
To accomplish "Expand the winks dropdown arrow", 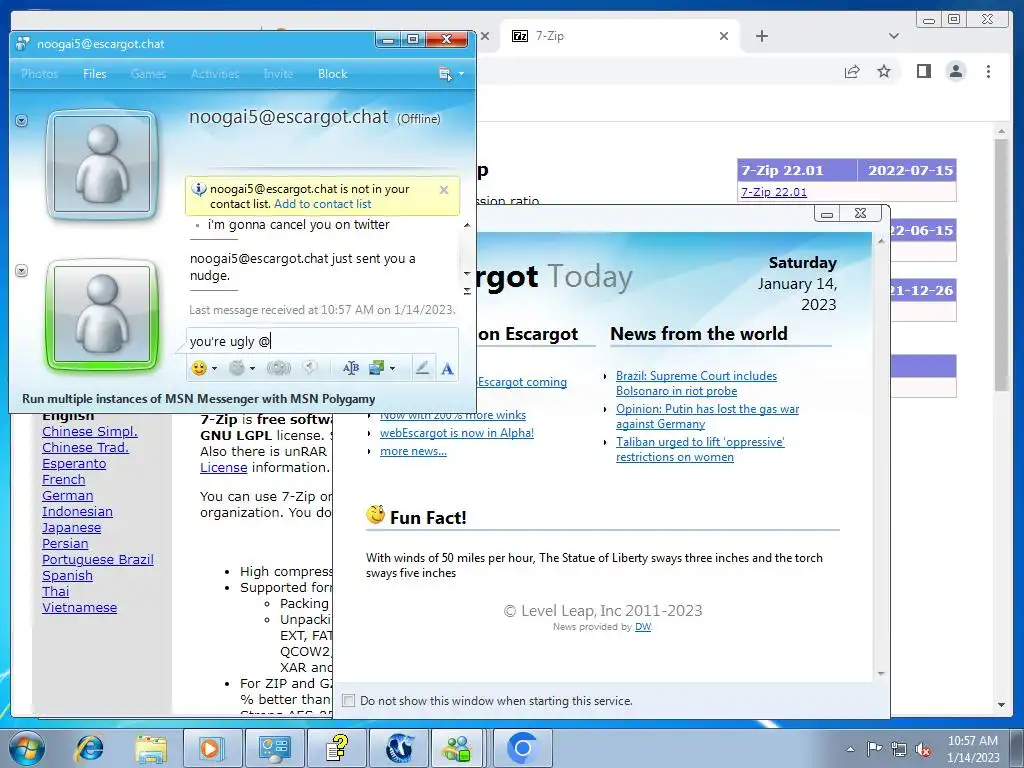I will tap(252, 368).
